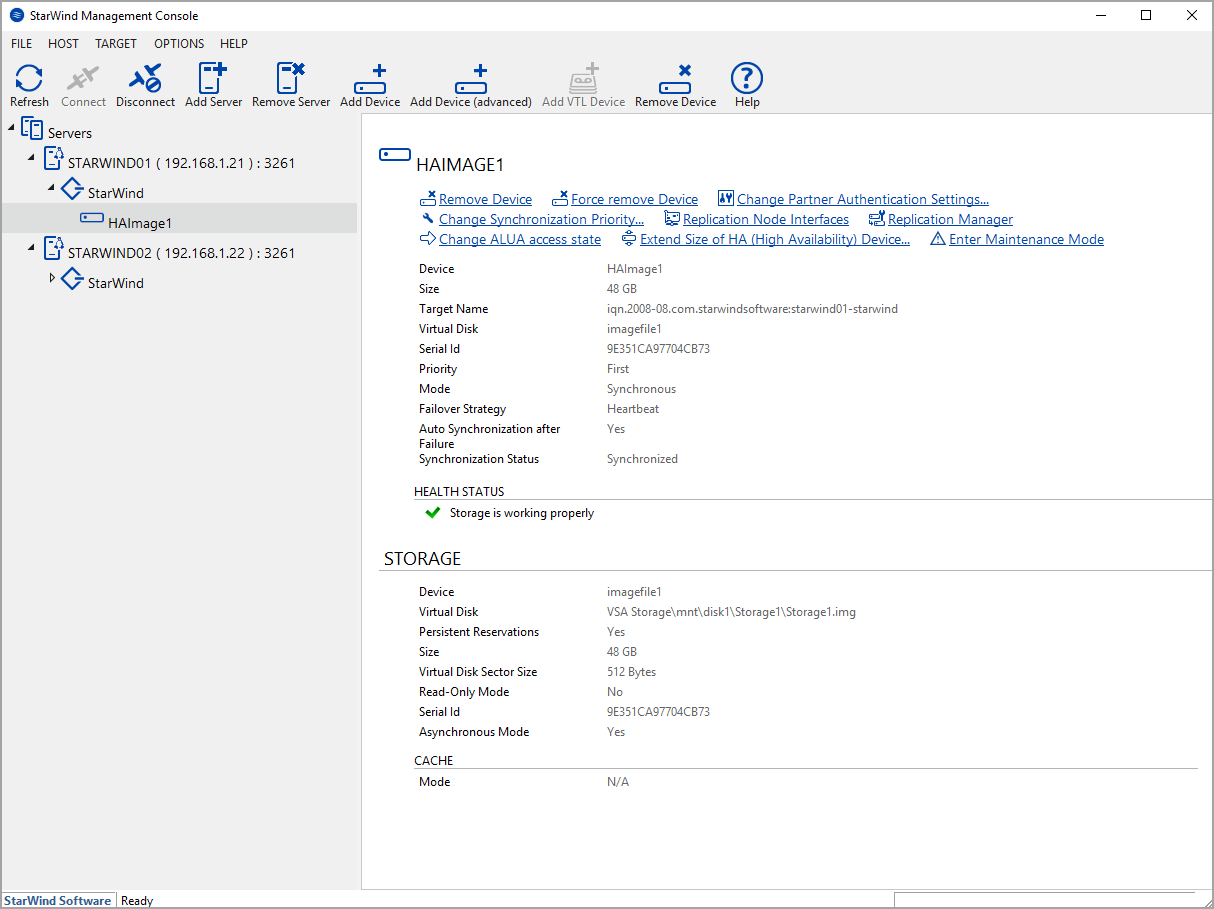The height and width of the screenshot is (909, 1214).
Task: Click the N/A cache mode value
Action: click(x=618, y=782)
